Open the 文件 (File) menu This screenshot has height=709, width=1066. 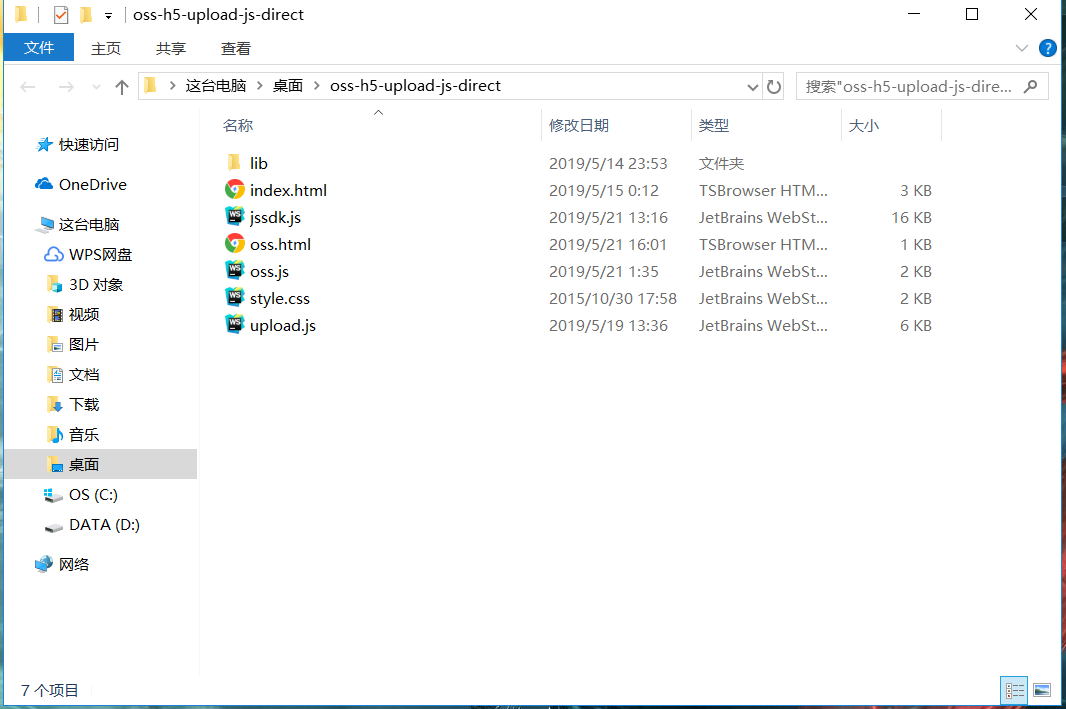point(38,47)
